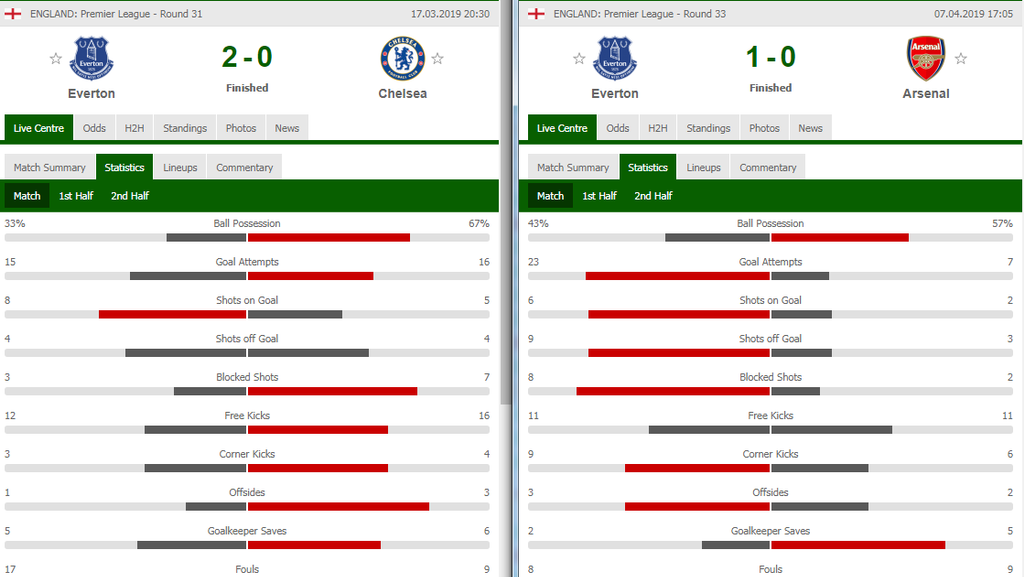
Task: Click the Arsenal club crest
Action: click(x=925, y=58)
